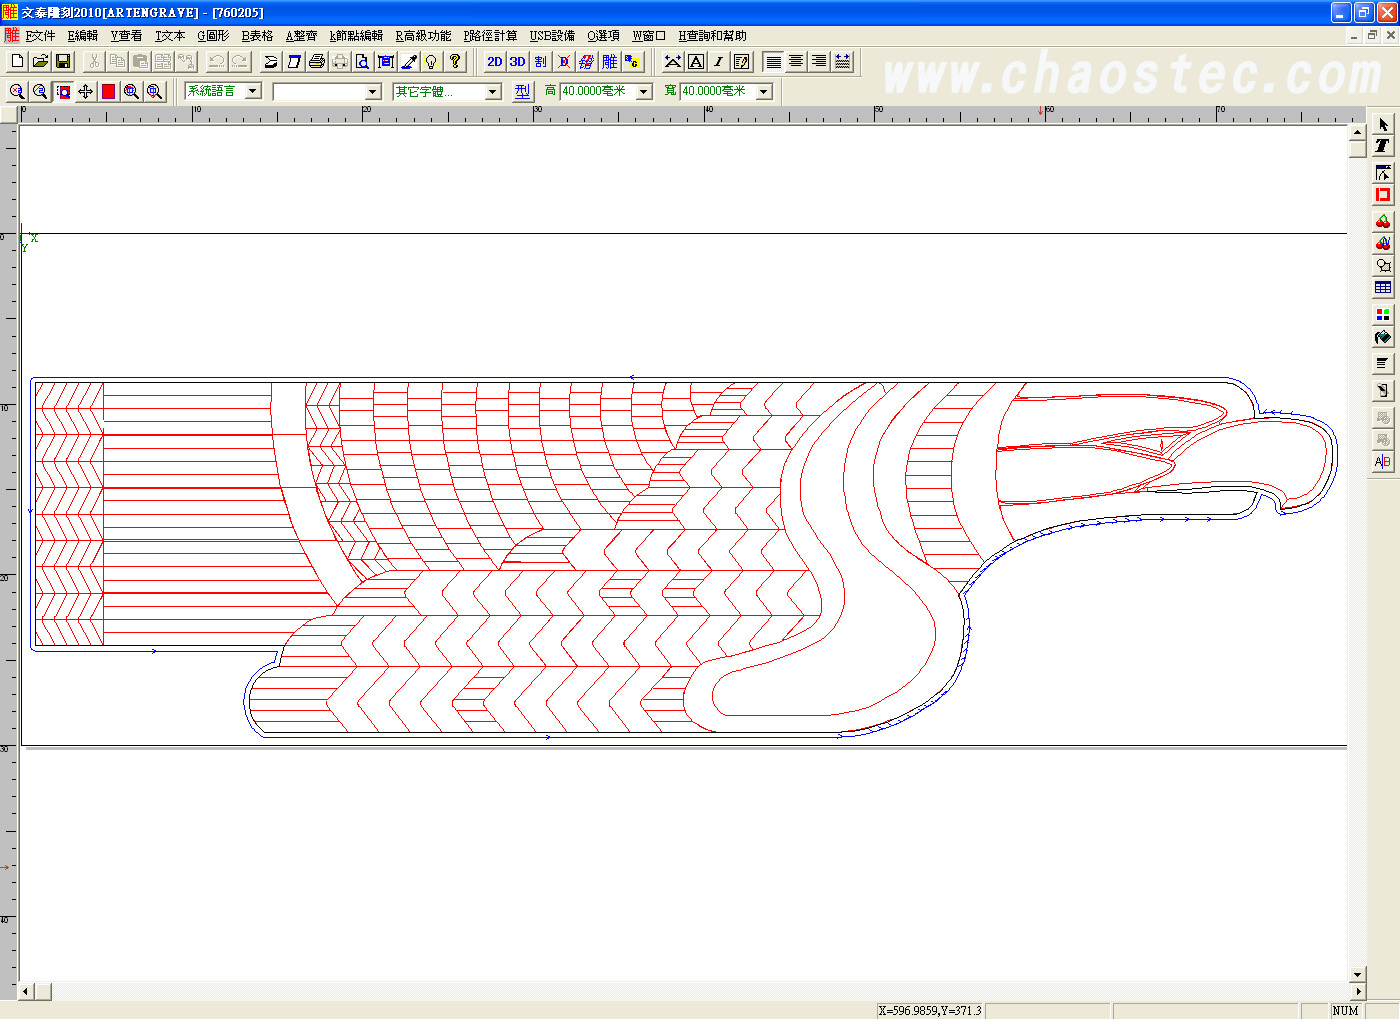Click the printer icon in the toolbar
1400x1019 pixels.
point(317,61)
